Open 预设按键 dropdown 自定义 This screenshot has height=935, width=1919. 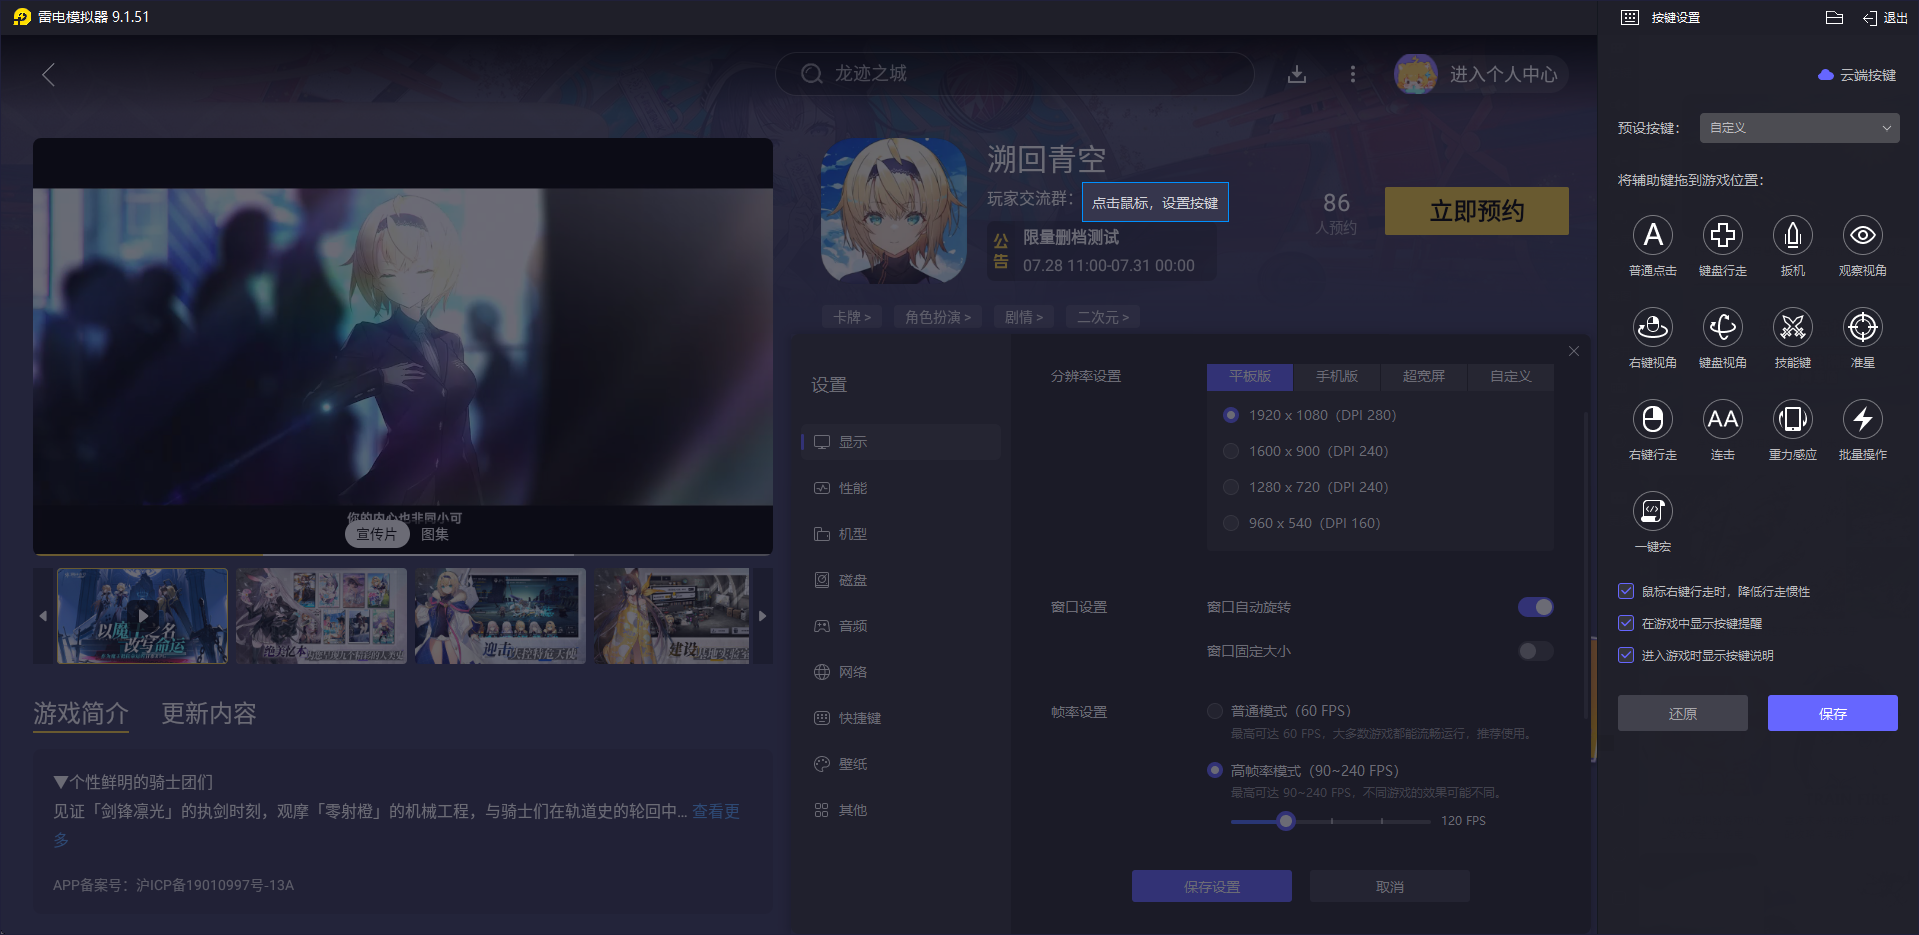coord(1800,128)
